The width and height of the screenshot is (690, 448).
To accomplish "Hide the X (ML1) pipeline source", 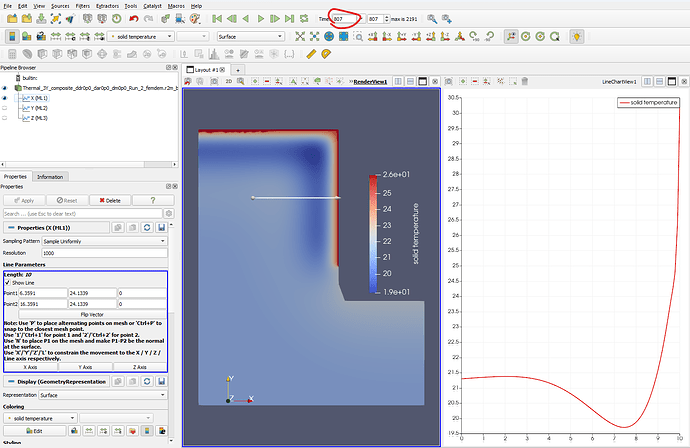I will coord(5,98).
